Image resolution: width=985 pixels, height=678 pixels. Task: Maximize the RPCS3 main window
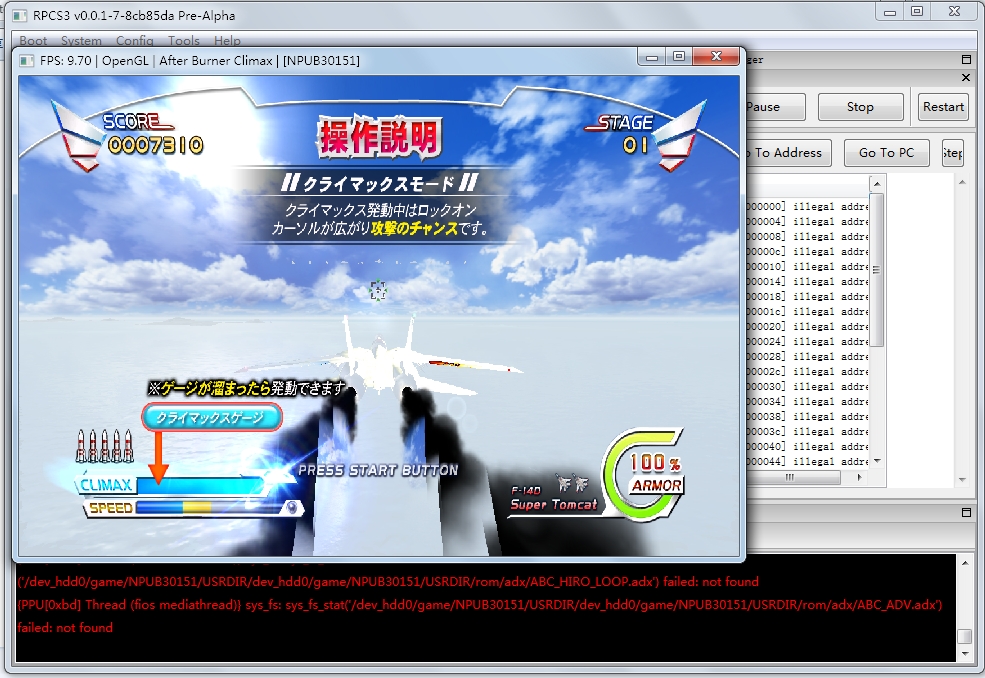[x=917, y=11]
